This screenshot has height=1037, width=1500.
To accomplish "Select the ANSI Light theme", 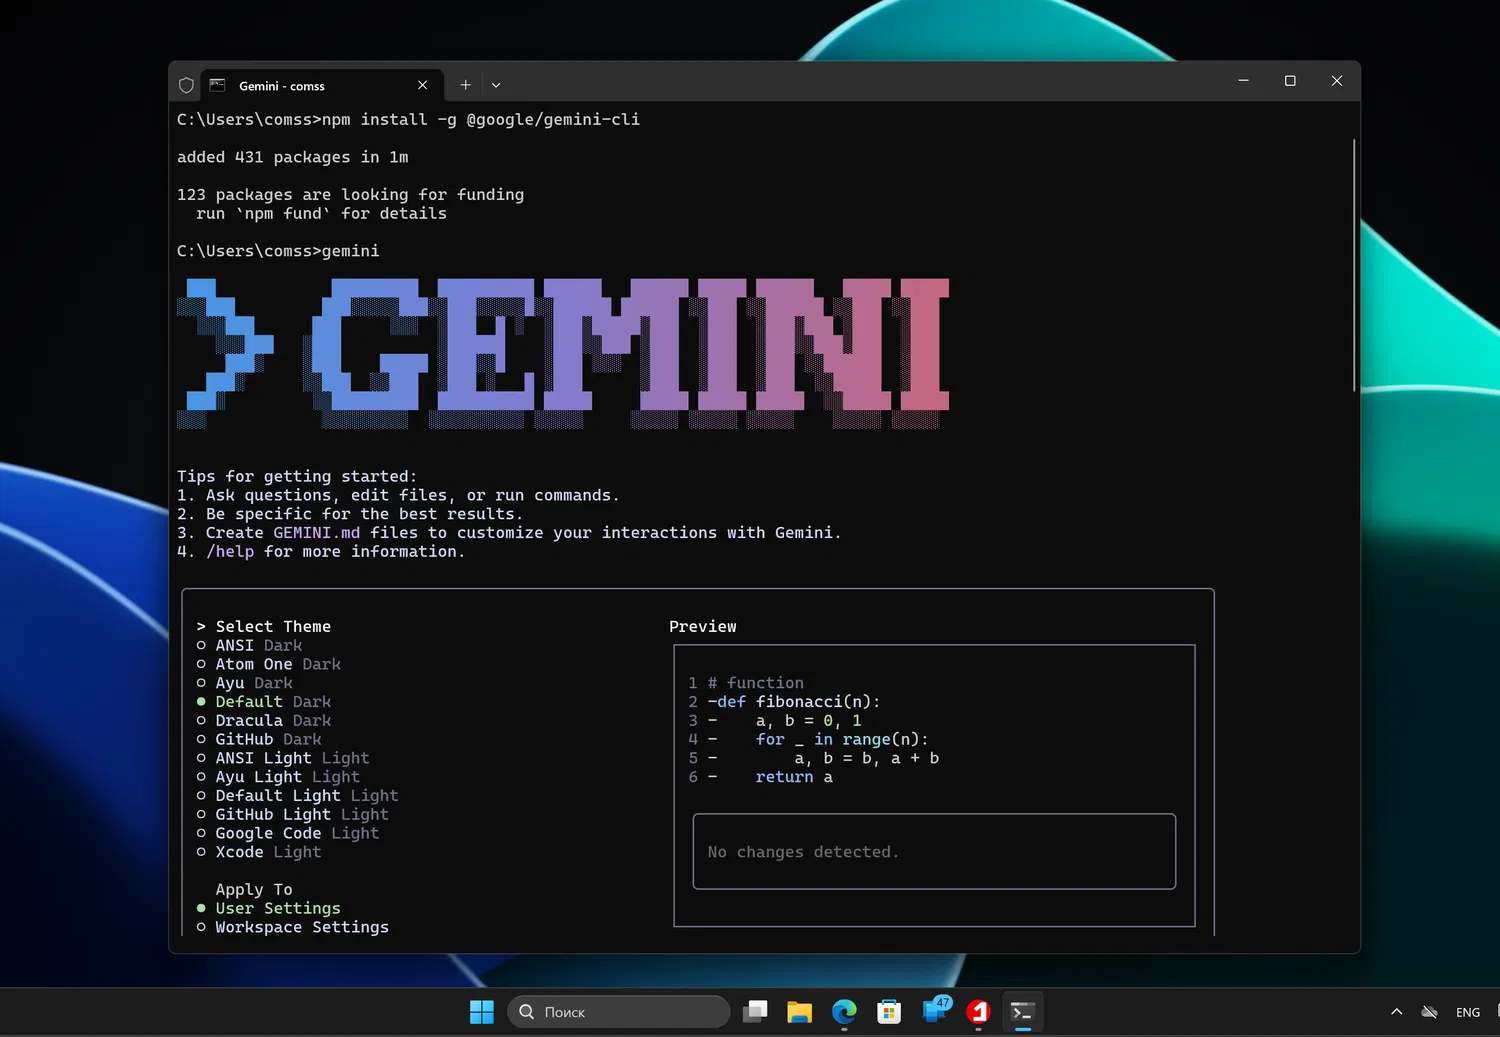I will click(283, 758).
